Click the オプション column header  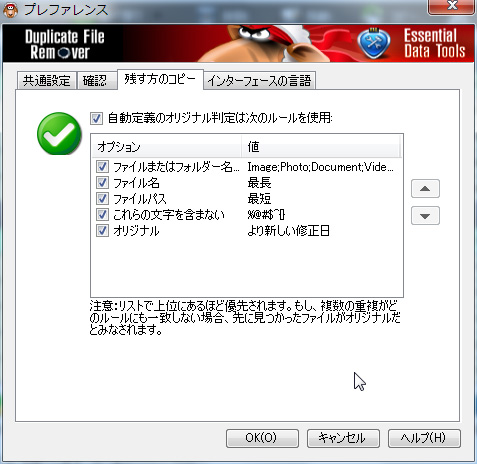coord(167,147)
